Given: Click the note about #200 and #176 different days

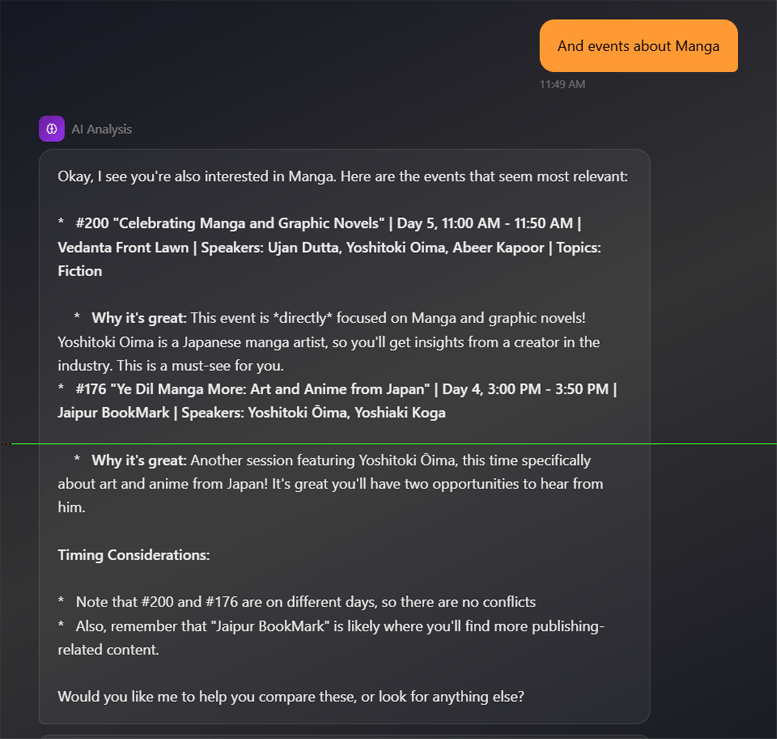Looking at the screenshot, I should coord(305,602).
